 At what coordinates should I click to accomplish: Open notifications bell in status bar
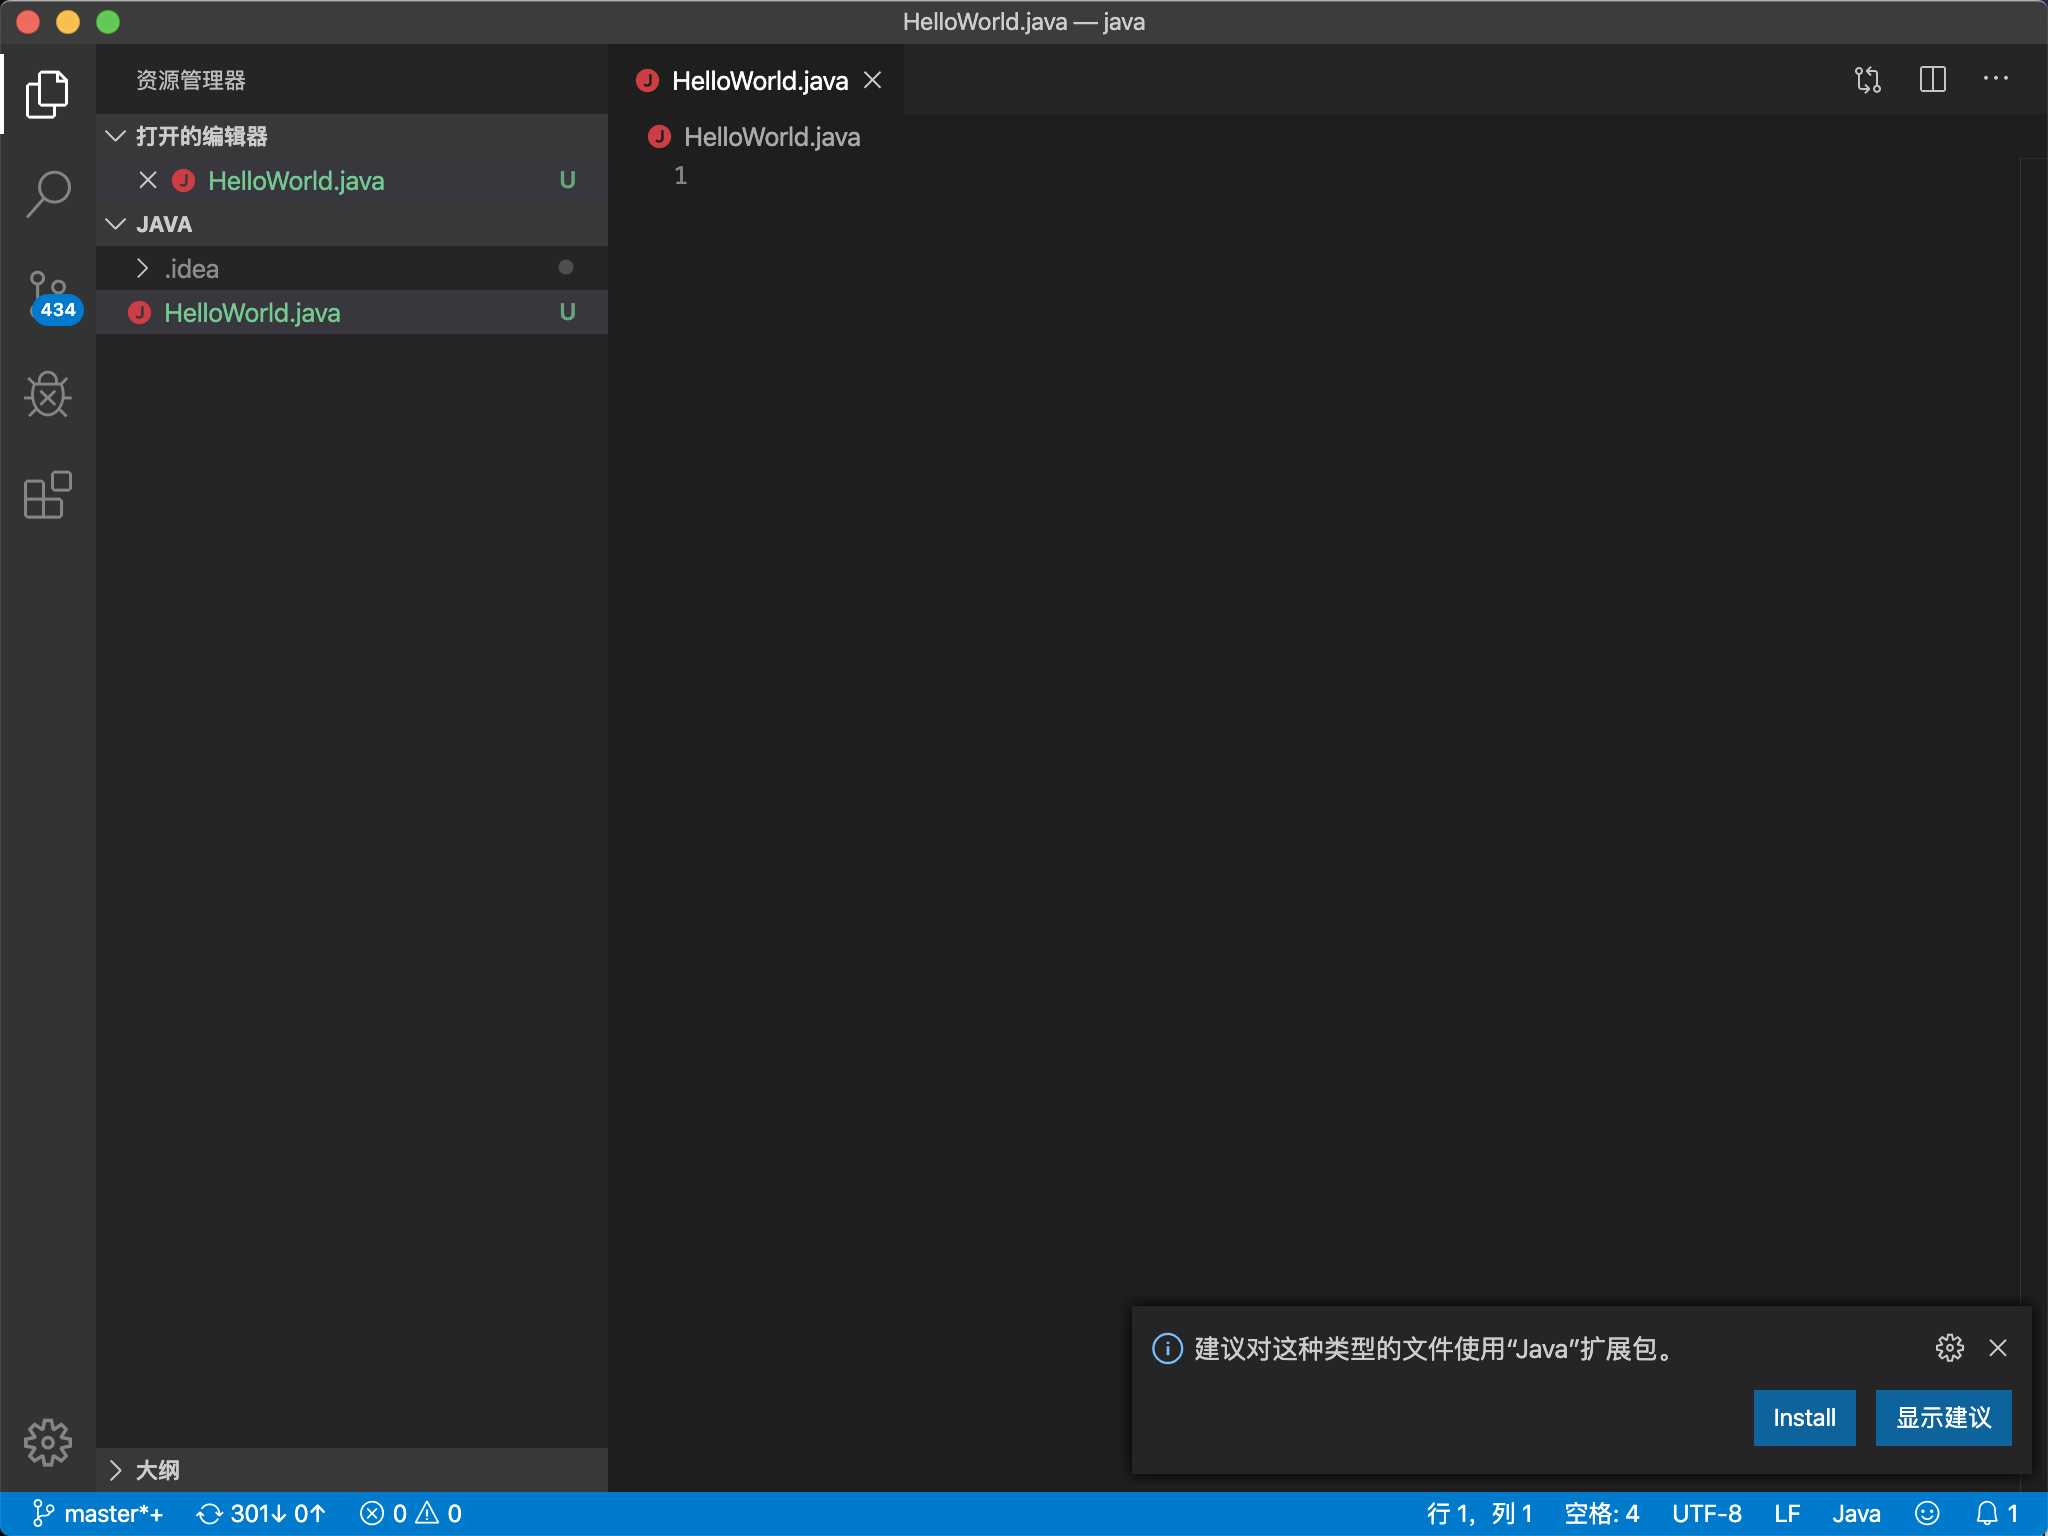click(x=1997, y=1514)
